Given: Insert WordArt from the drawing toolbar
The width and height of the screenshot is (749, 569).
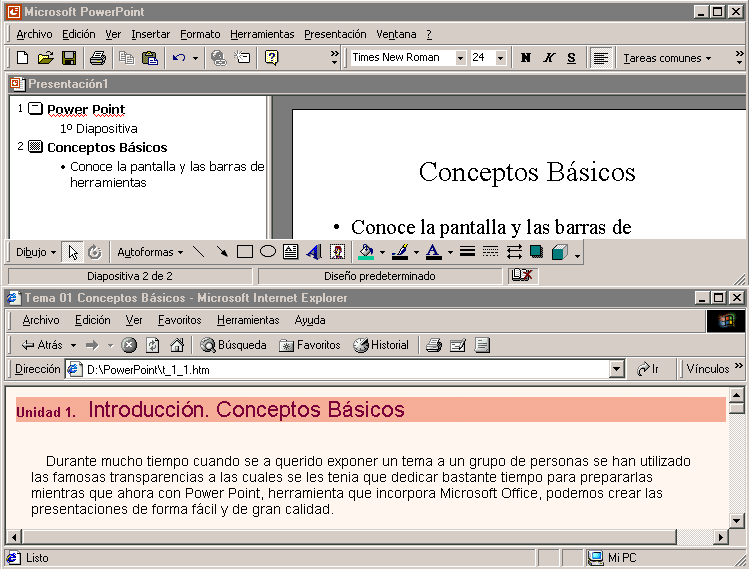Looking at the screenshot, I should tap(314, 252).
